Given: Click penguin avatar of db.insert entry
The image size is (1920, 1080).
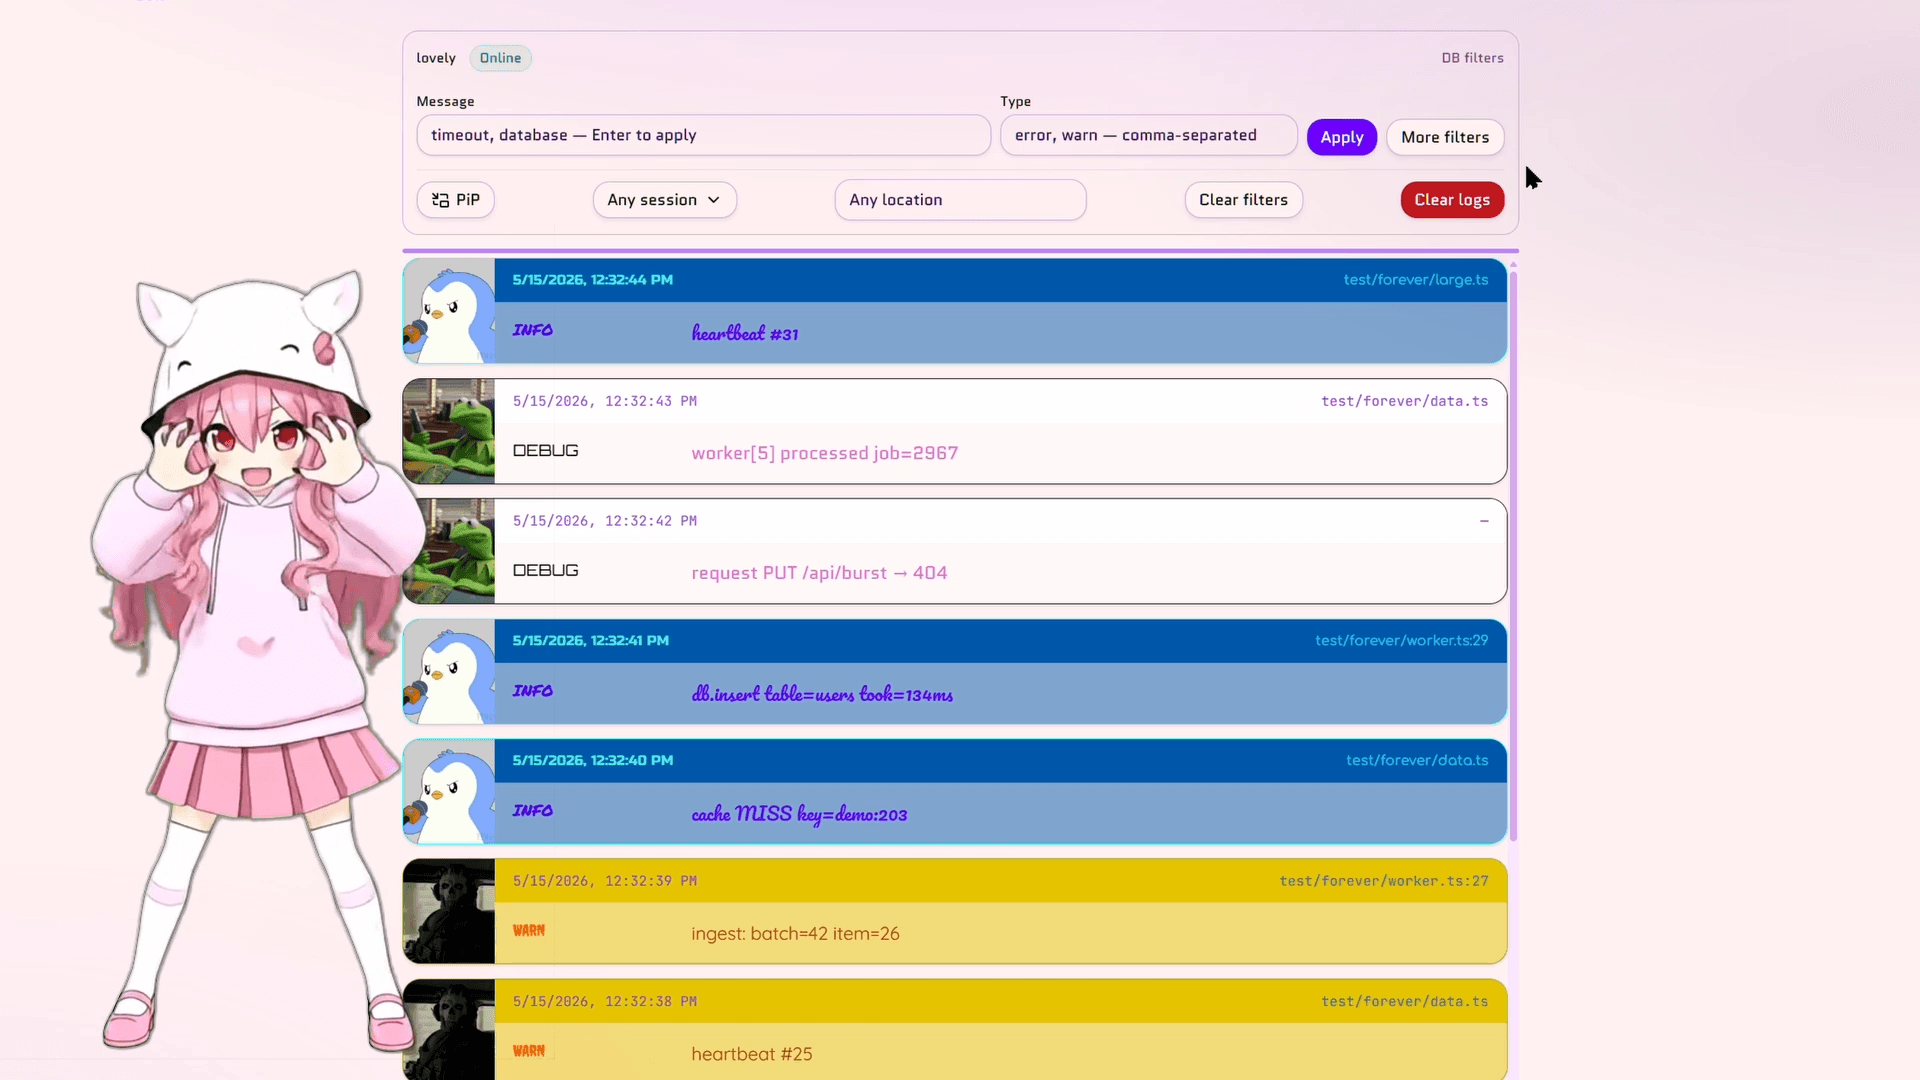Looking at the screenshot, I should point(449,671).
